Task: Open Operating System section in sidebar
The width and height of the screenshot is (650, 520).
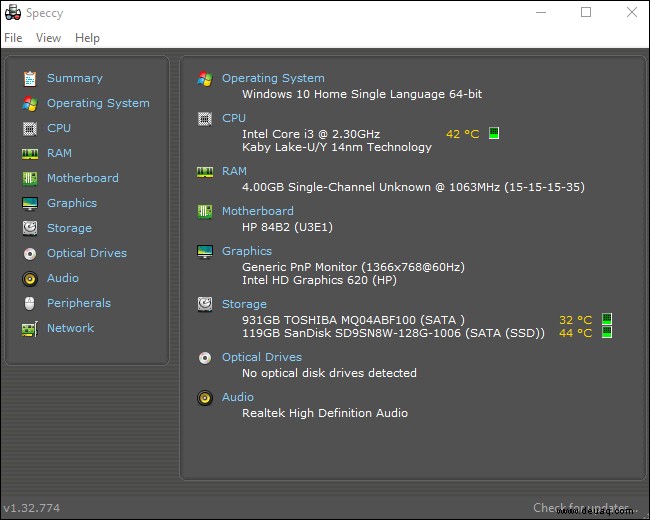Action: (x=98, y=103)
